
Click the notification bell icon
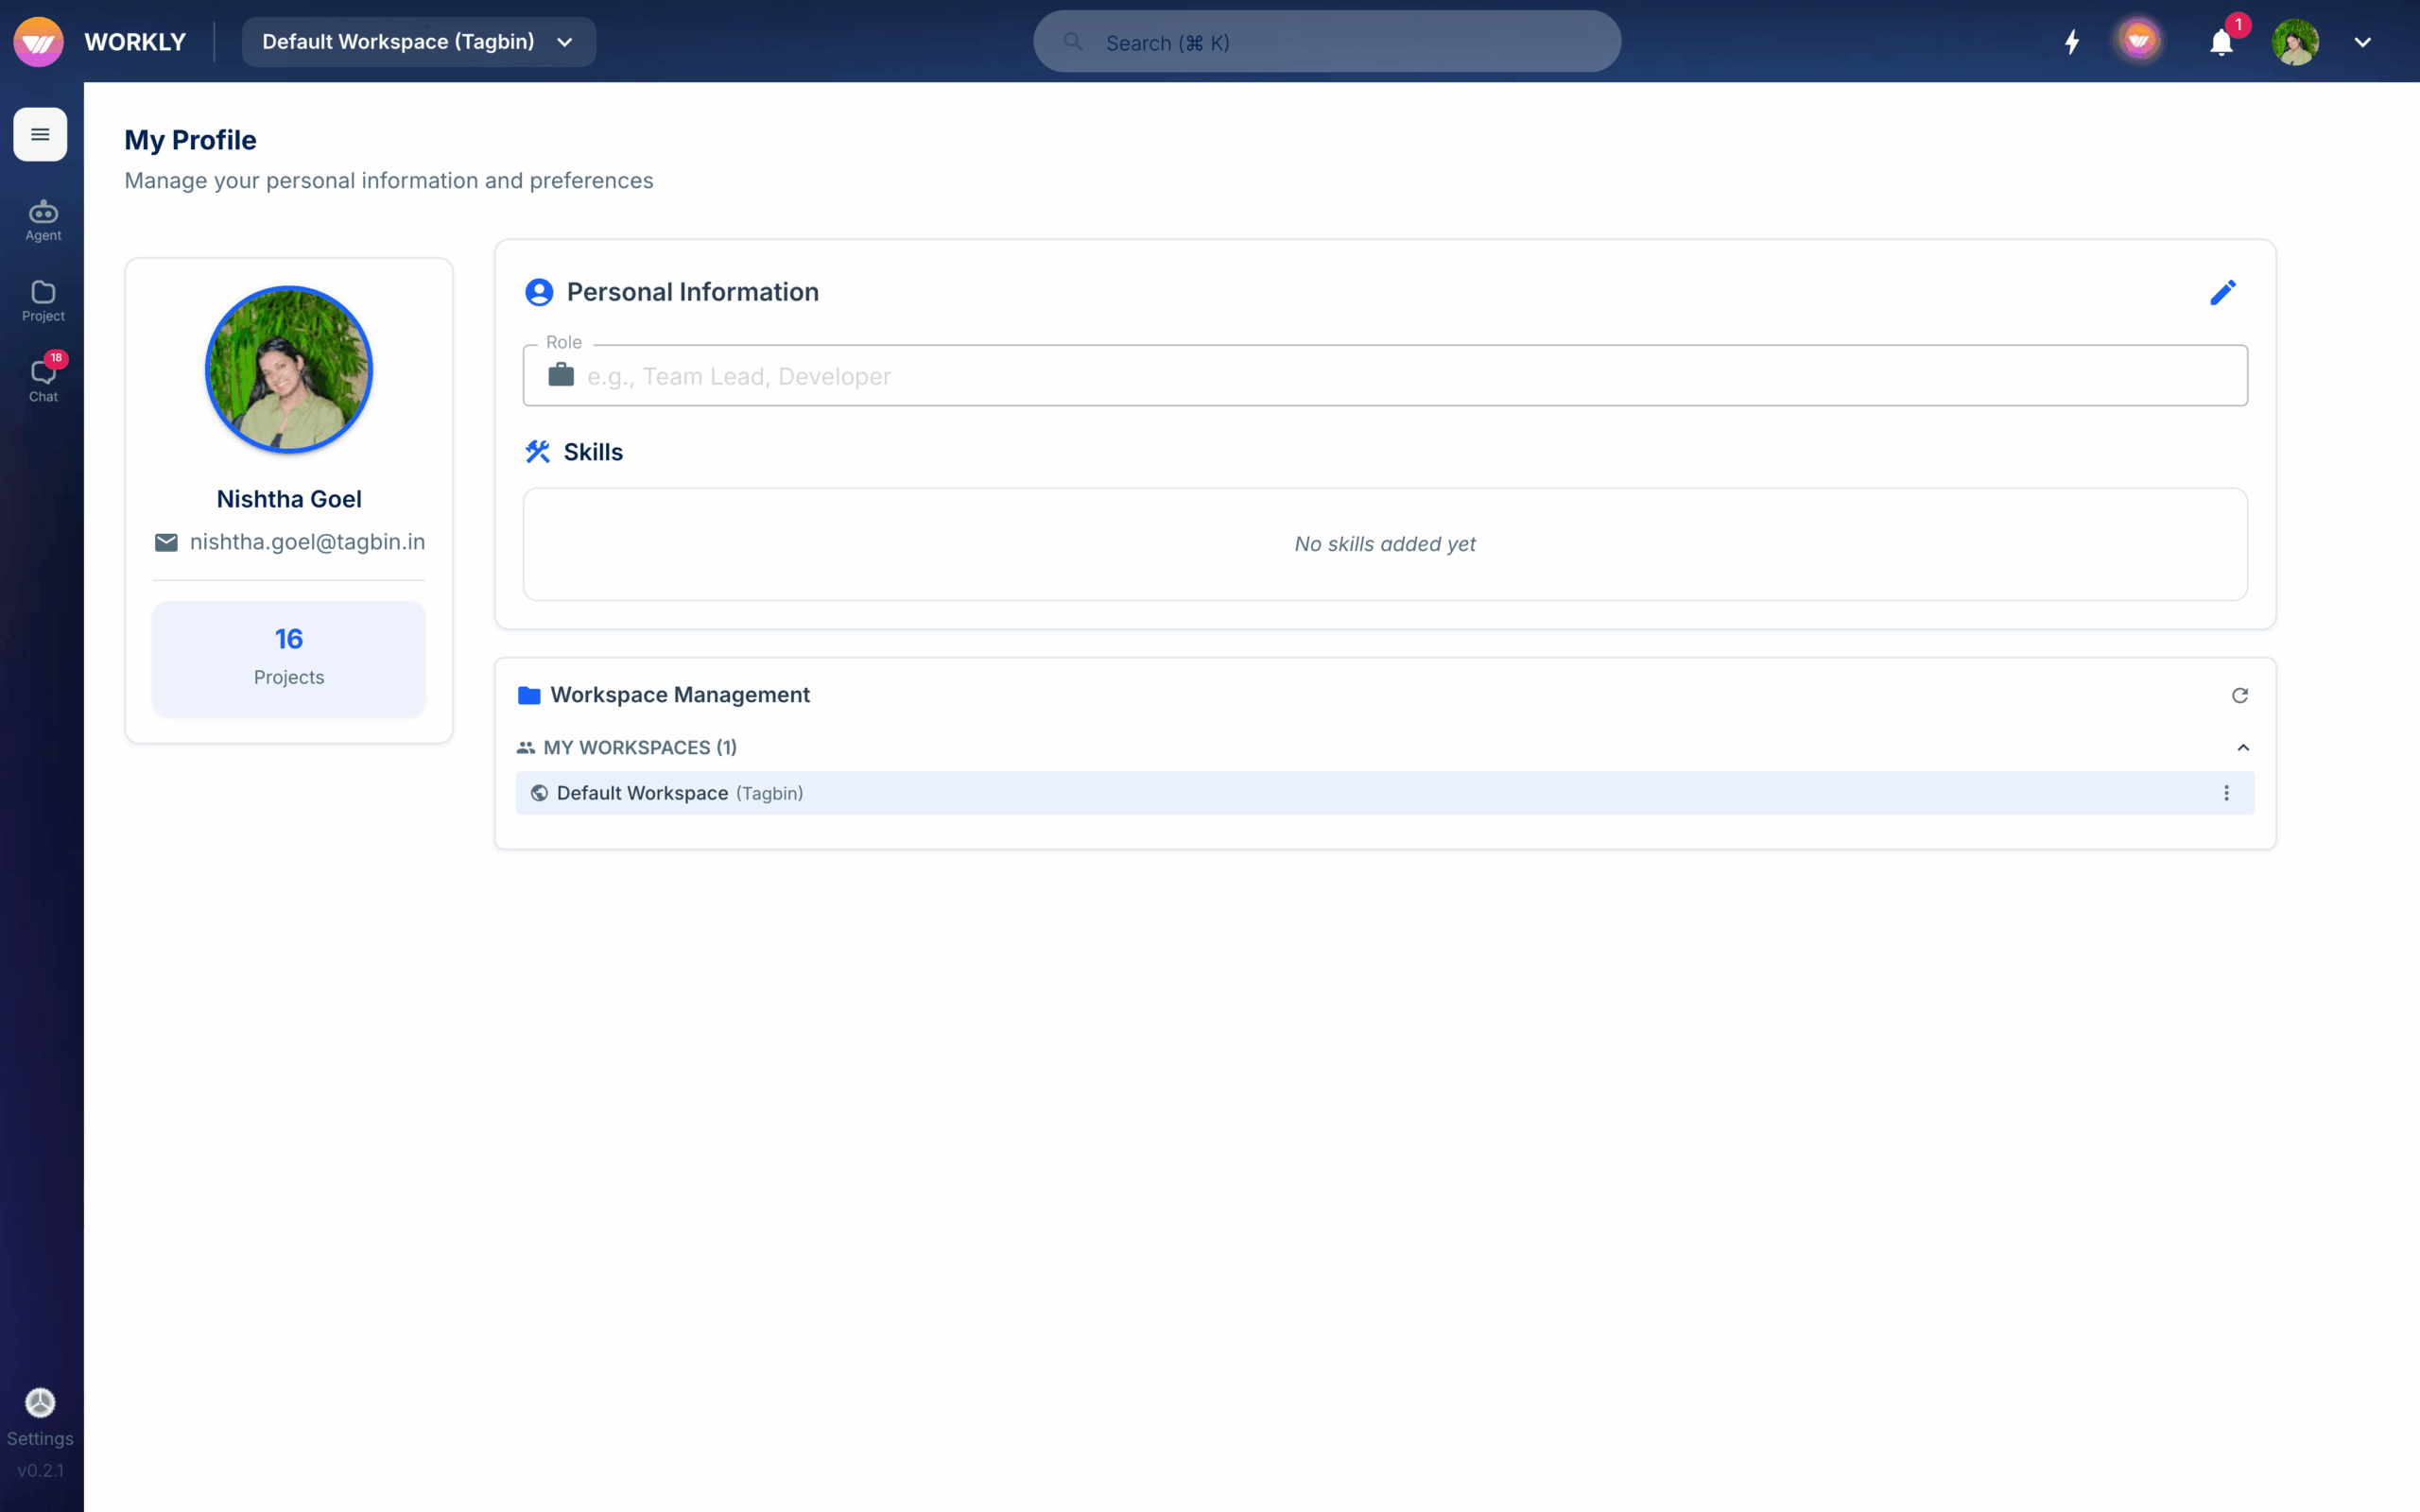(x=2221, y=42)
